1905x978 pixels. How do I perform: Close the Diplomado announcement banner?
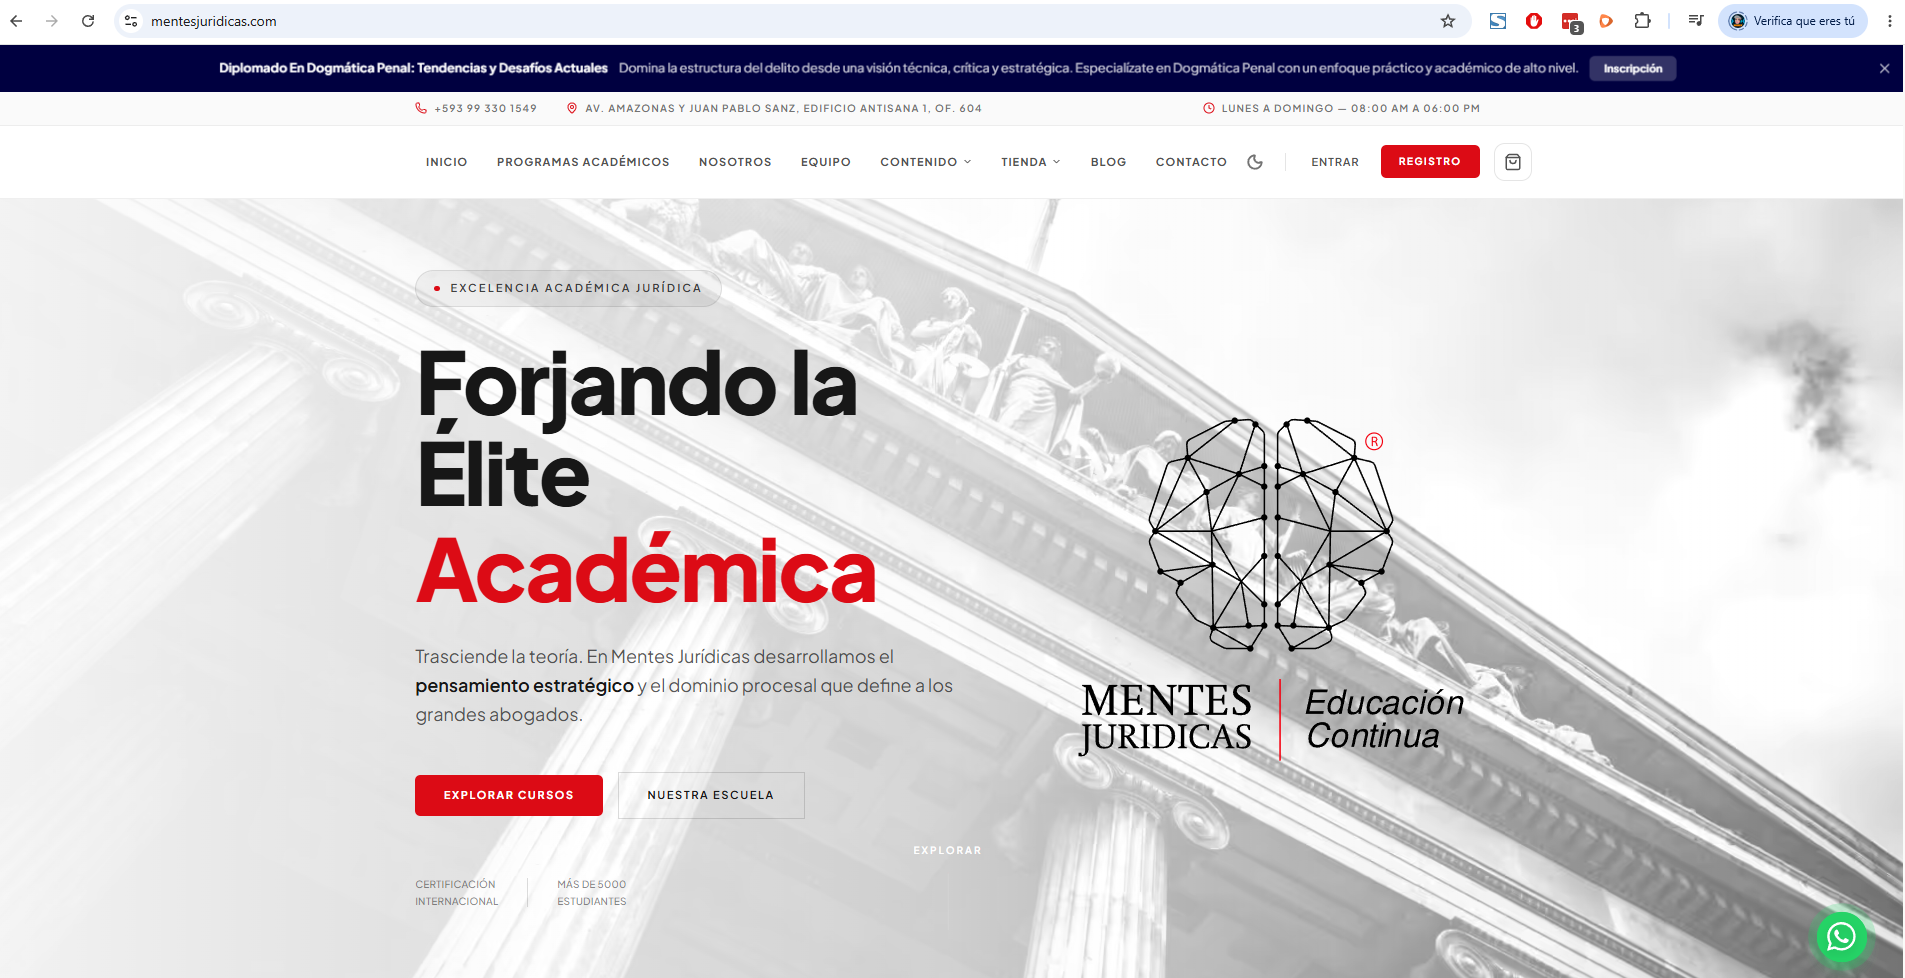tap(1884, 69)
